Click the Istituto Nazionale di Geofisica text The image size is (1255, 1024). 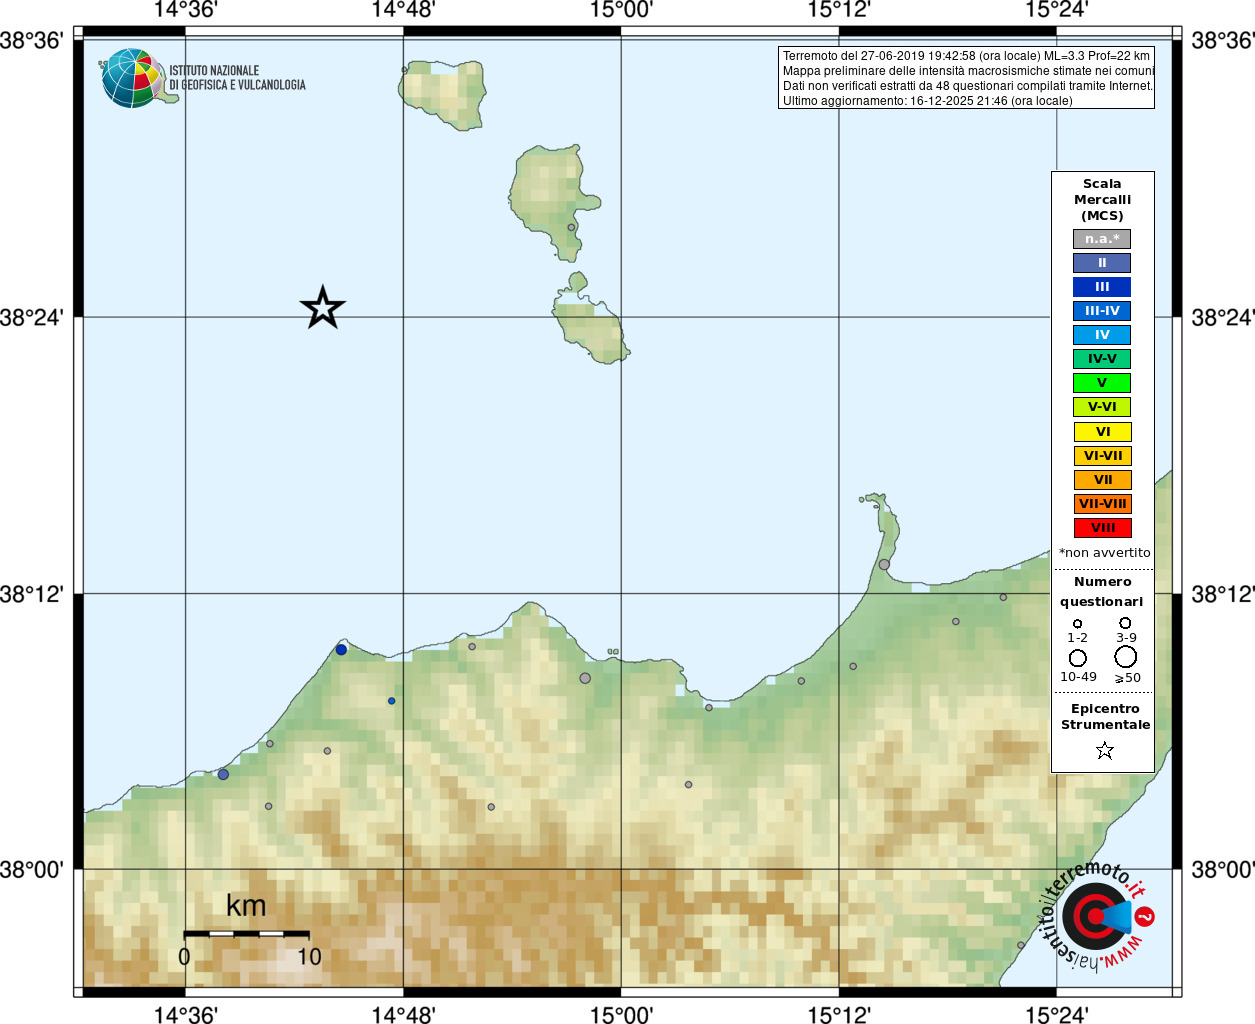pos(237,78)
